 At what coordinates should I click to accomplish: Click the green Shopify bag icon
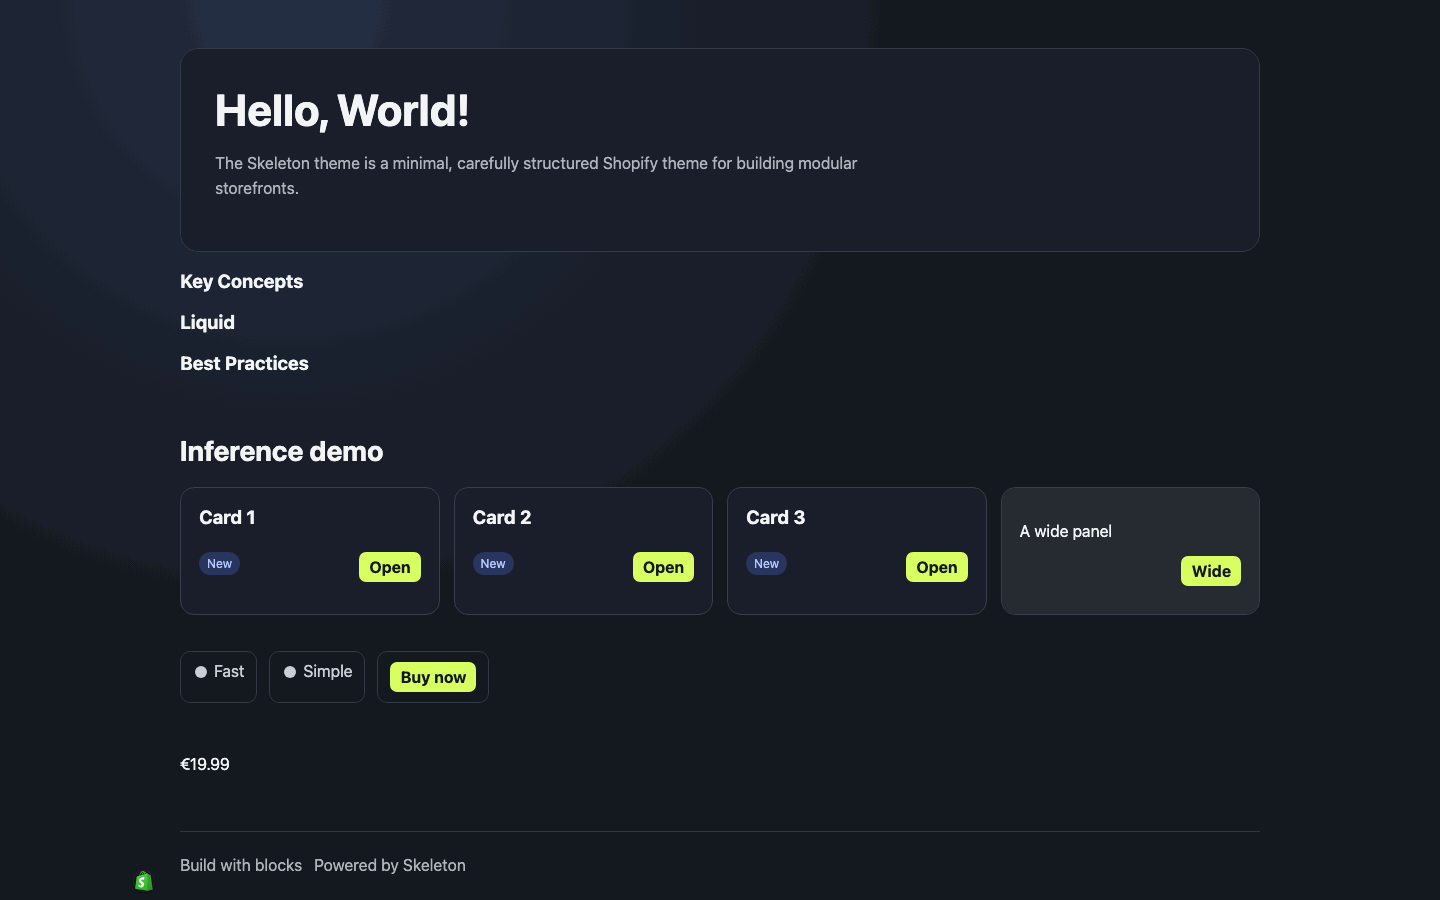coord(144,881)
